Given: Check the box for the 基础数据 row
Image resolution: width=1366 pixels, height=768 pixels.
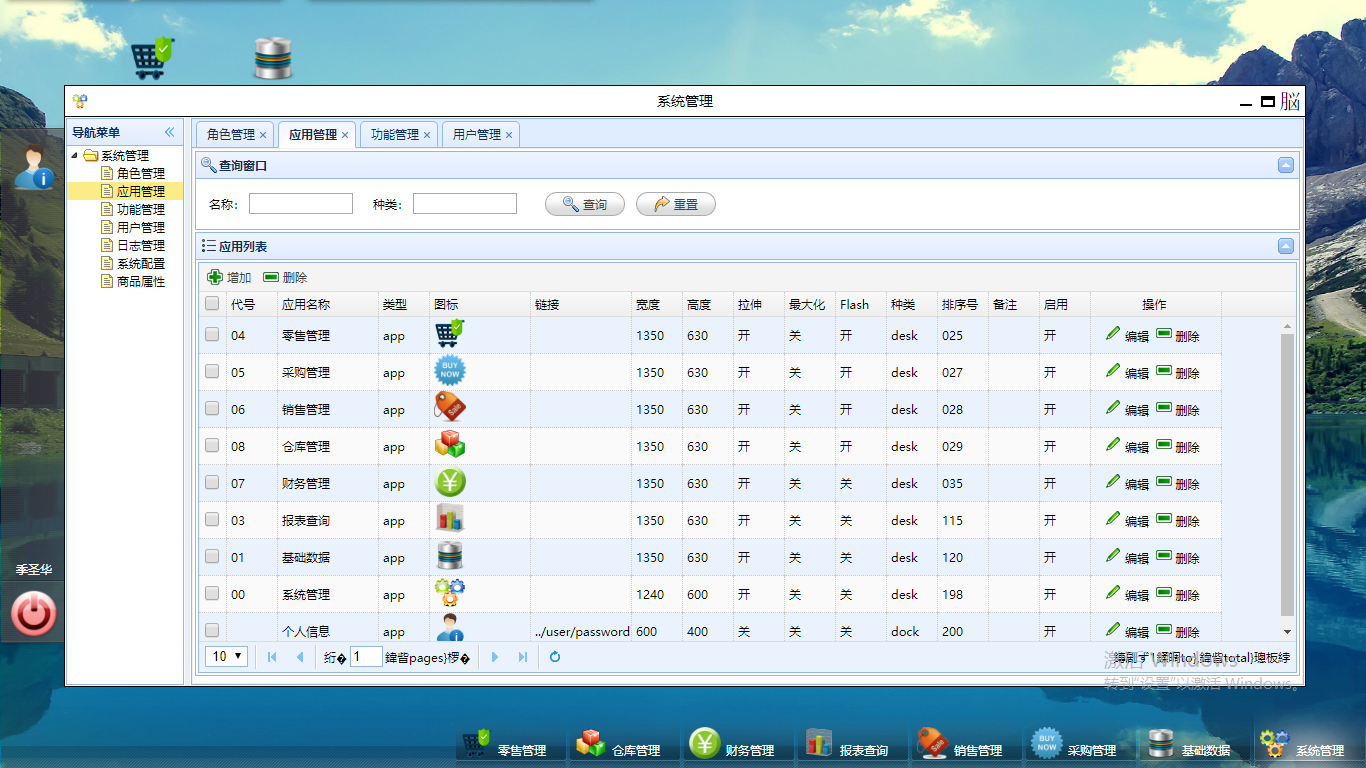Looking at the screenshot, I should (x=212, y=556).
